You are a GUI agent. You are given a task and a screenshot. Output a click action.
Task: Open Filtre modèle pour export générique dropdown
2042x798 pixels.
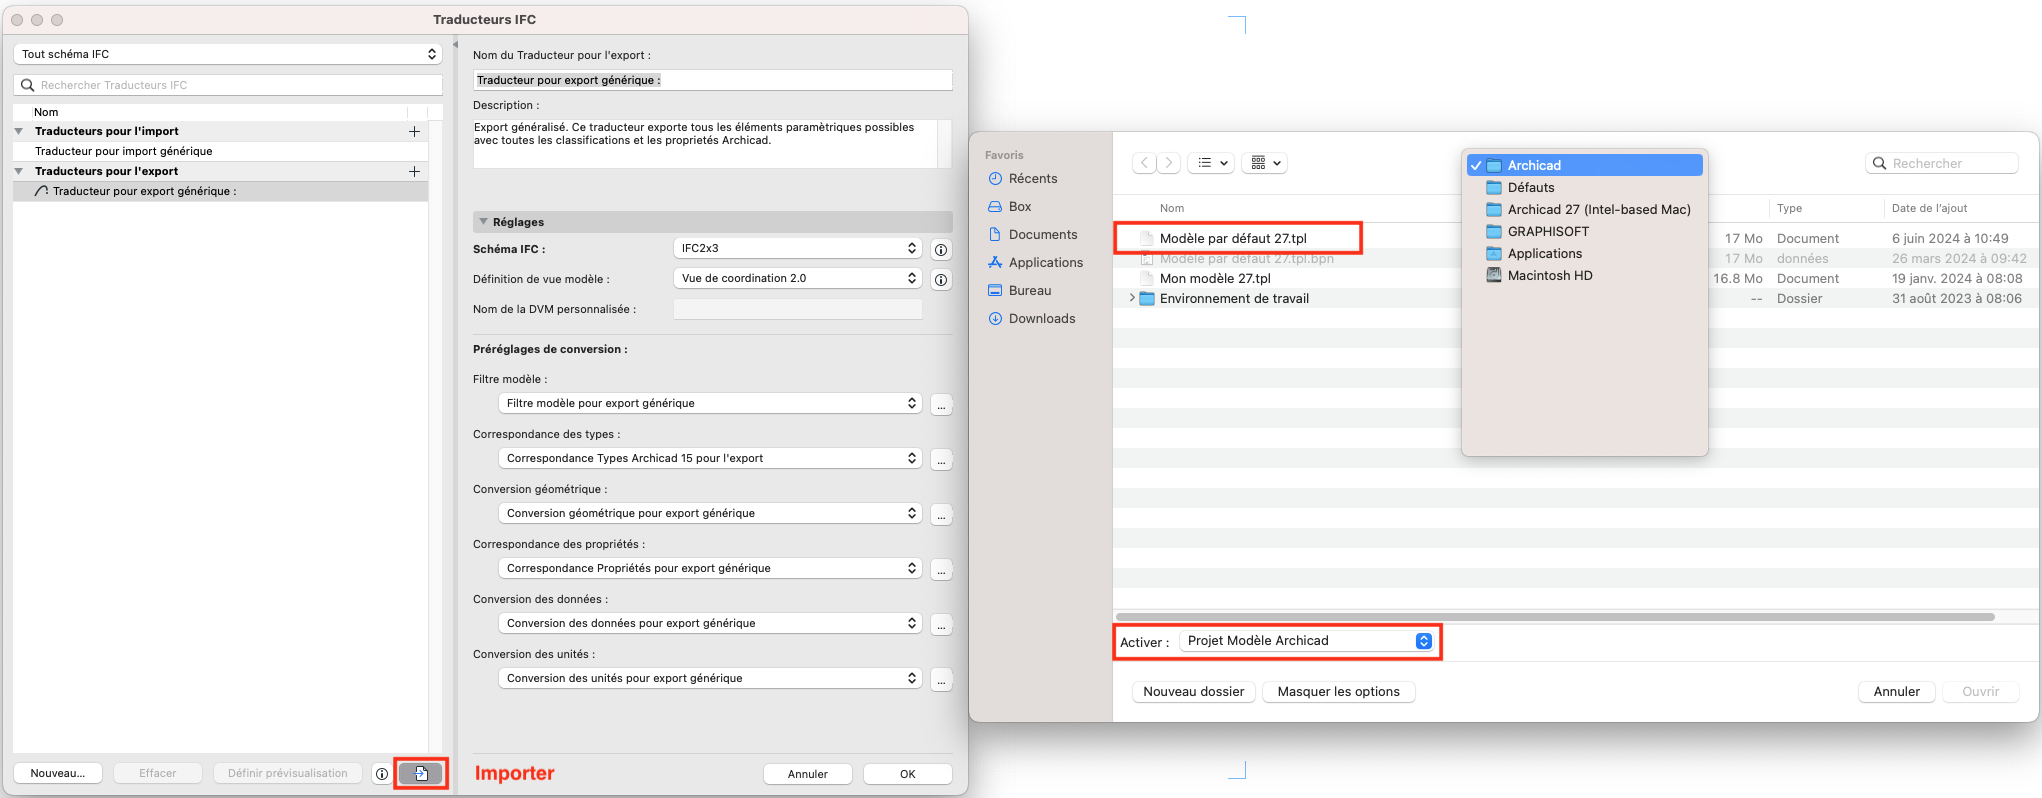[709, 403]
